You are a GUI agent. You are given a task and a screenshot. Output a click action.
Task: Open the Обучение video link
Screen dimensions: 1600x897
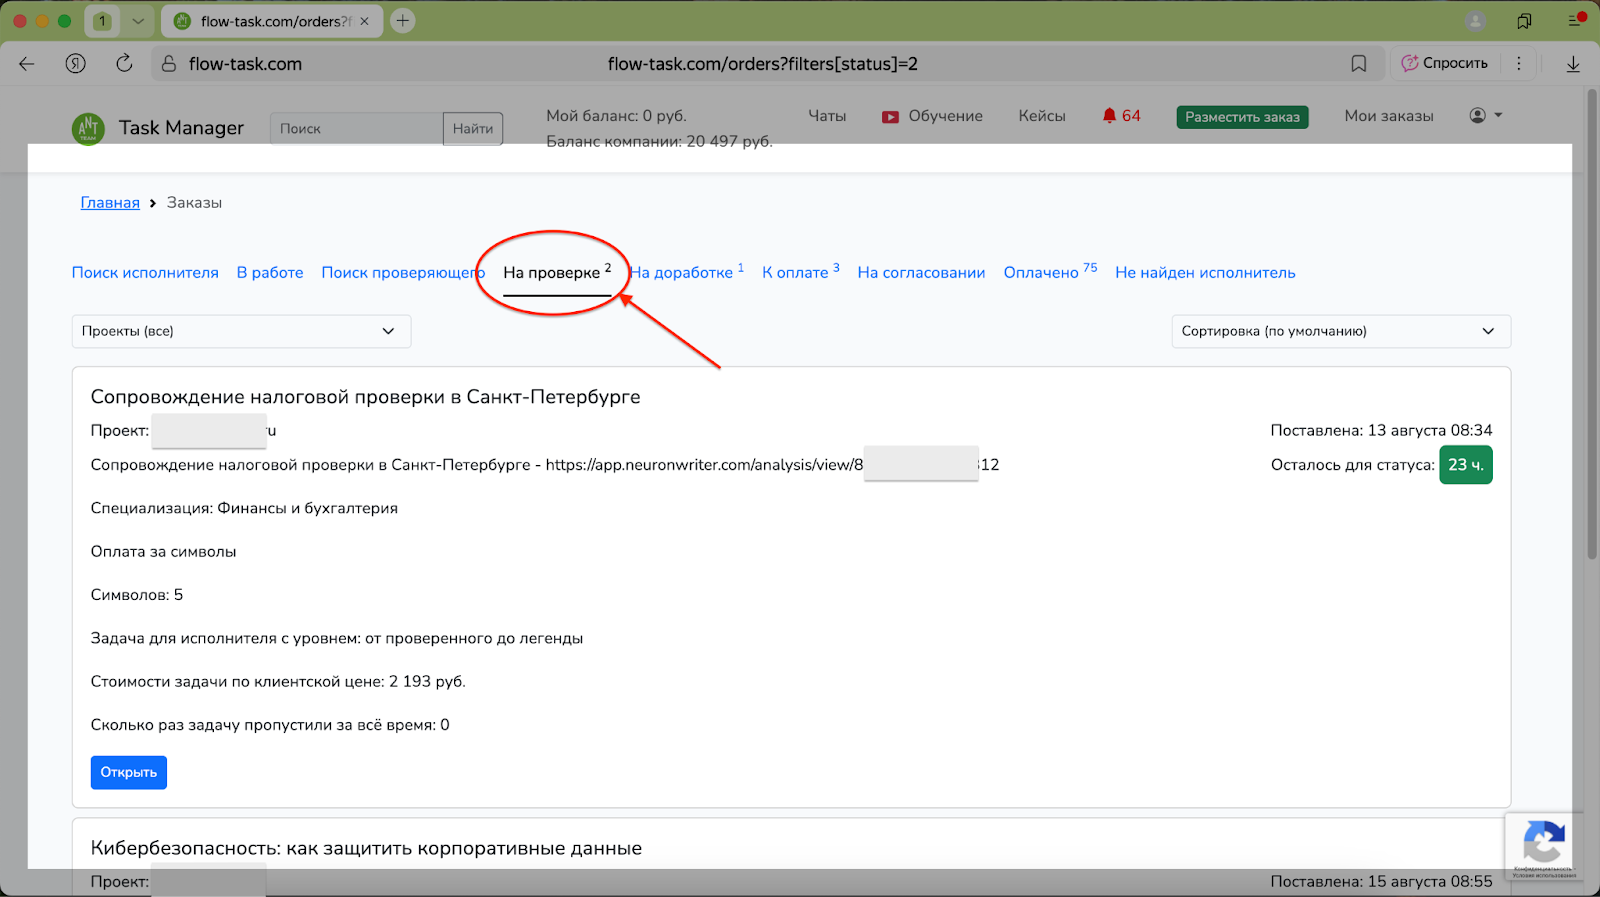(932, 116)
